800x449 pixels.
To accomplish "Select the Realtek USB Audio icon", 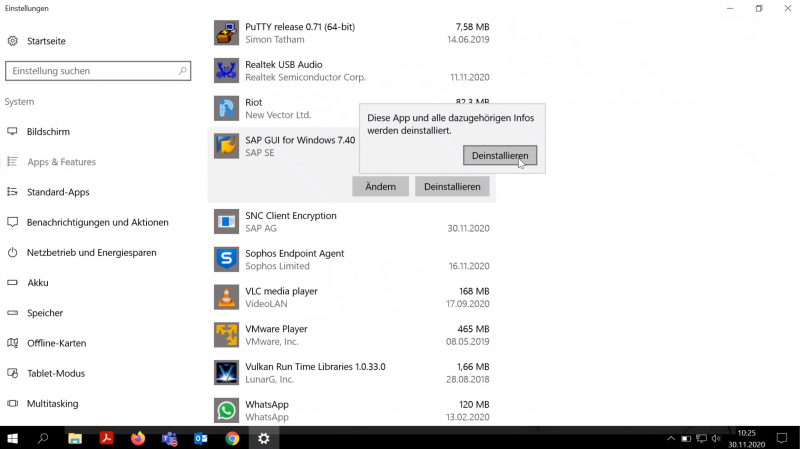I will pos(226,70).
